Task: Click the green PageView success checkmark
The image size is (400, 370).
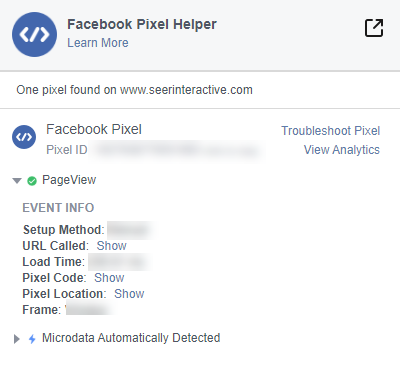Action: [32, 181]
